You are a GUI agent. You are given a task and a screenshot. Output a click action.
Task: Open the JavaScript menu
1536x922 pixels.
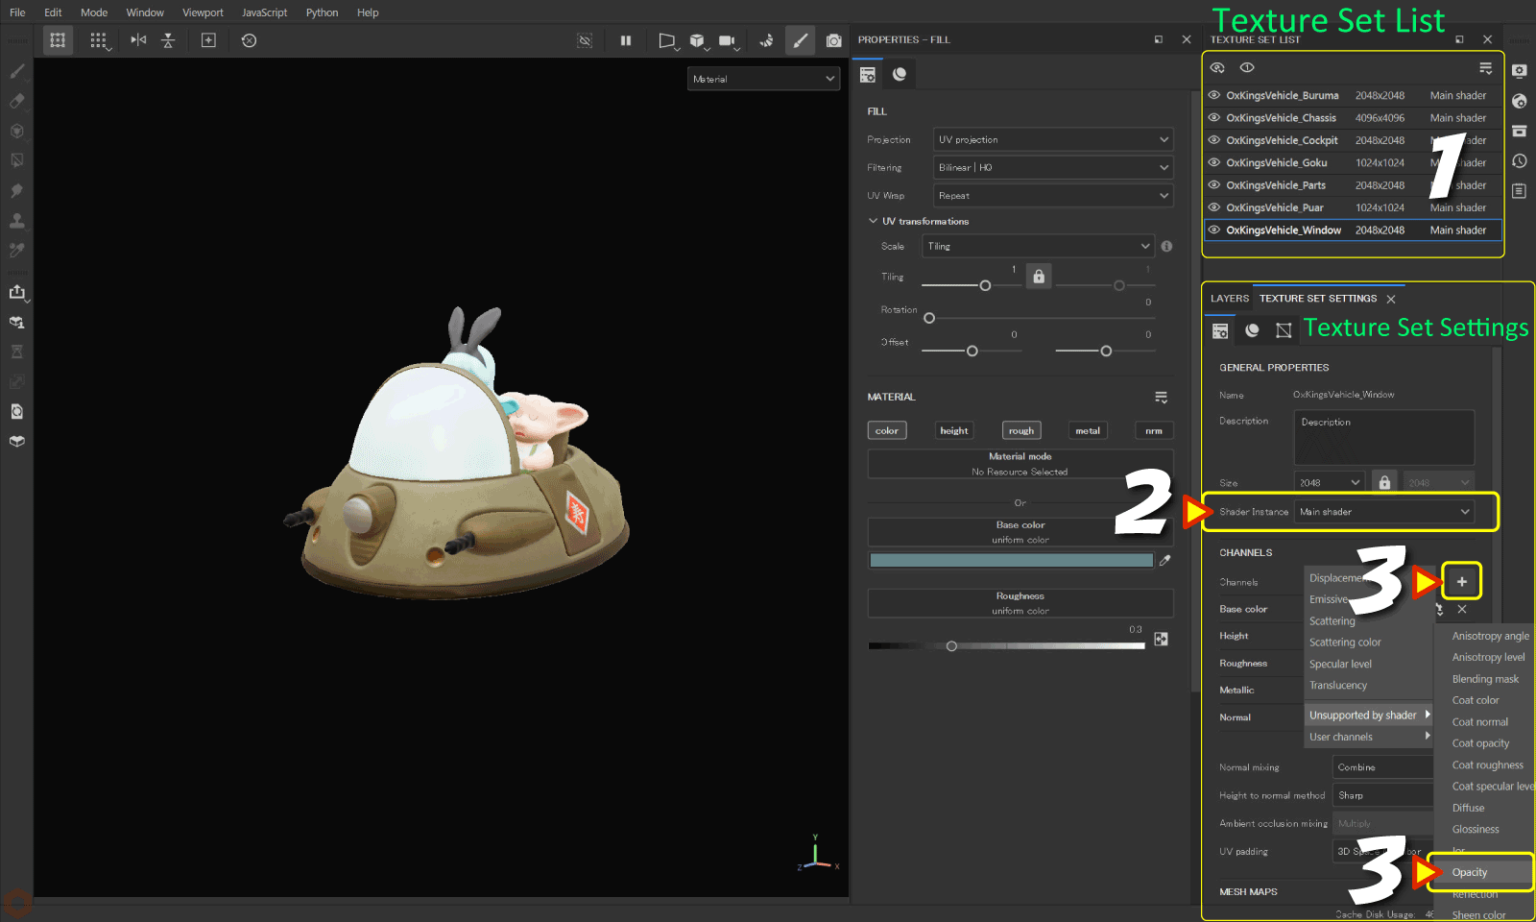(264, 12)
